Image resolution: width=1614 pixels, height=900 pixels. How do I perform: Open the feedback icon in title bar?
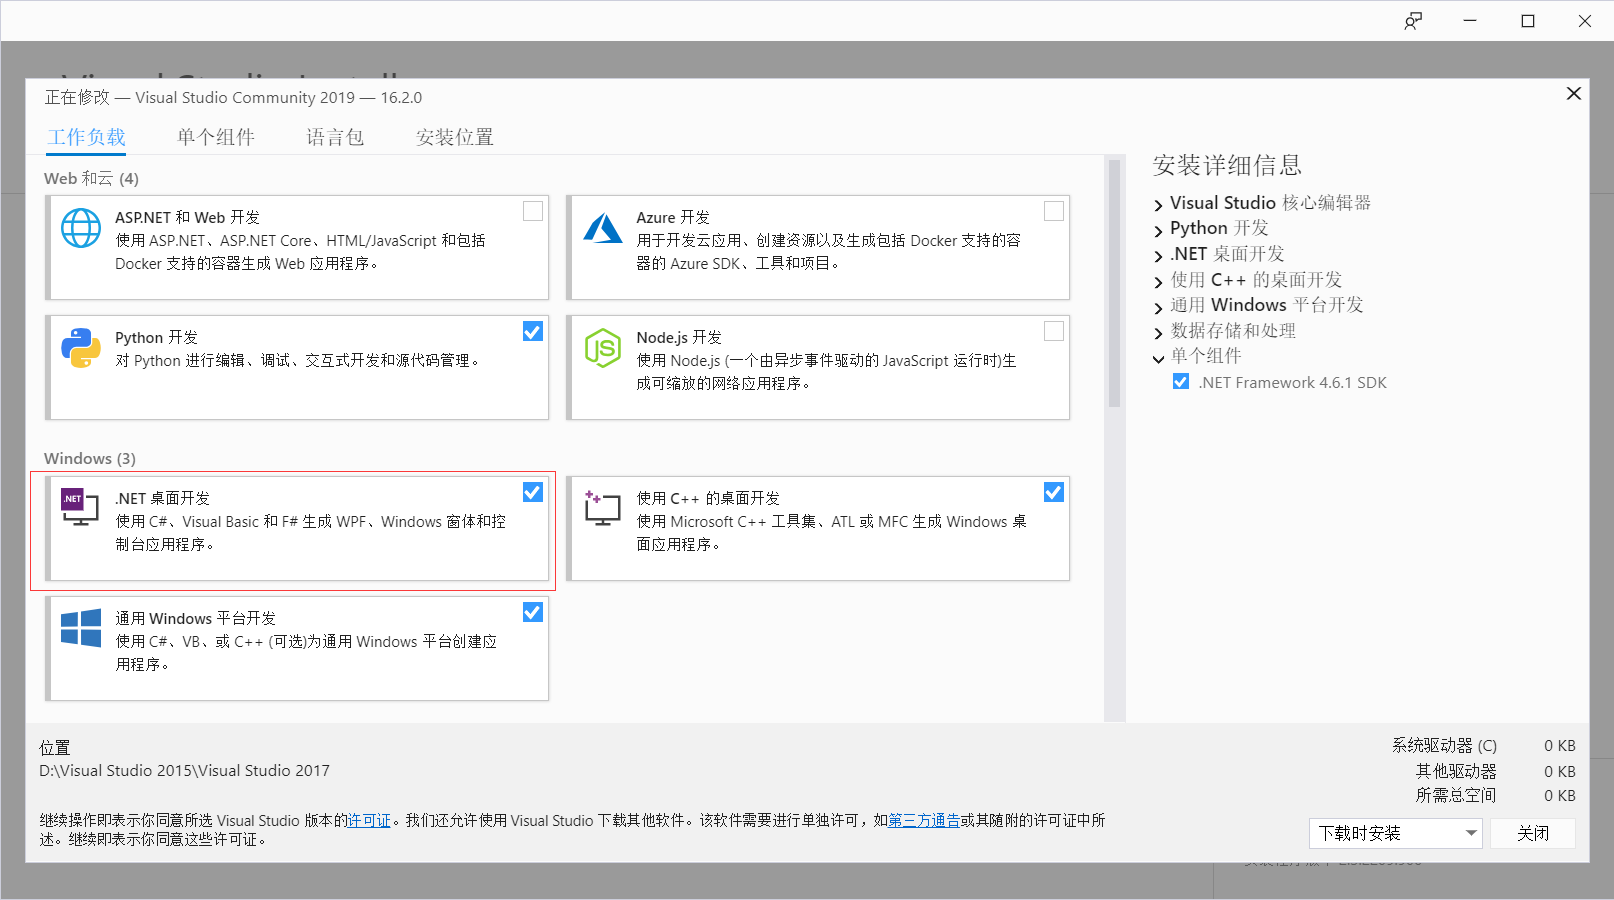(x=1412, y=21)
